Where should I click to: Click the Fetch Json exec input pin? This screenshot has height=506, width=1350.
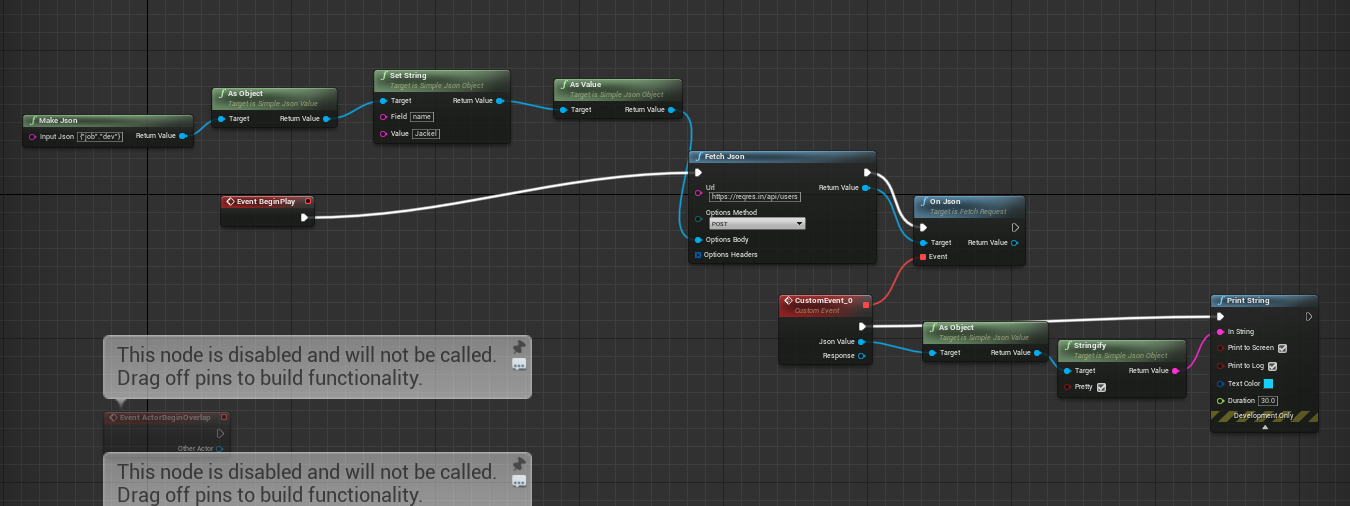(699, 172)
